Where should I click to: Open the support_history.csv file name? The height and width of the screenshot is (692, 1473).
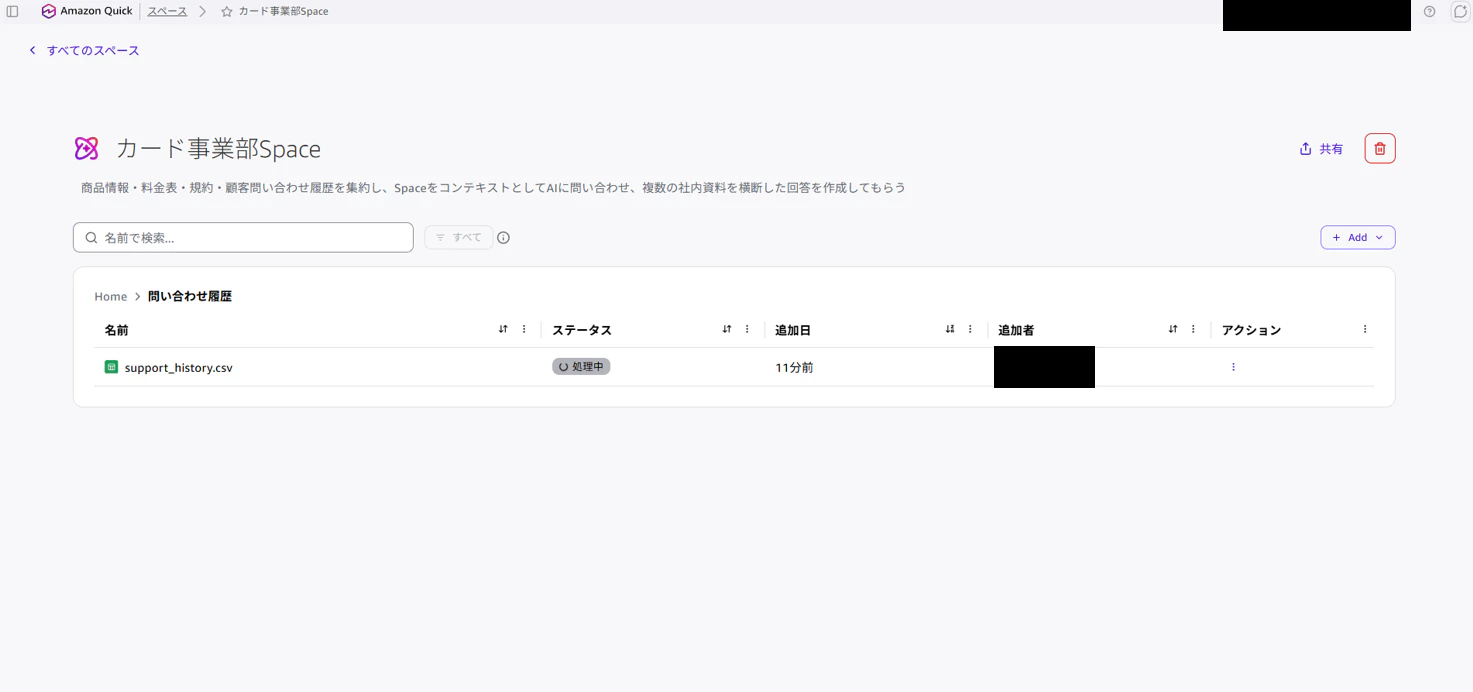pos(179,368)
